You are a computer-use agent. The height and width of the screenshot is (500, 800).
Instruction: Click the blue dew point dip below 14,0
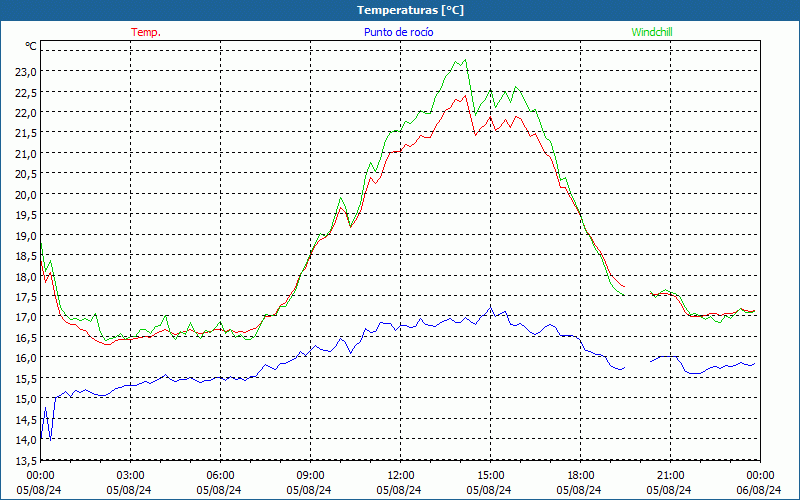(50, 440)
